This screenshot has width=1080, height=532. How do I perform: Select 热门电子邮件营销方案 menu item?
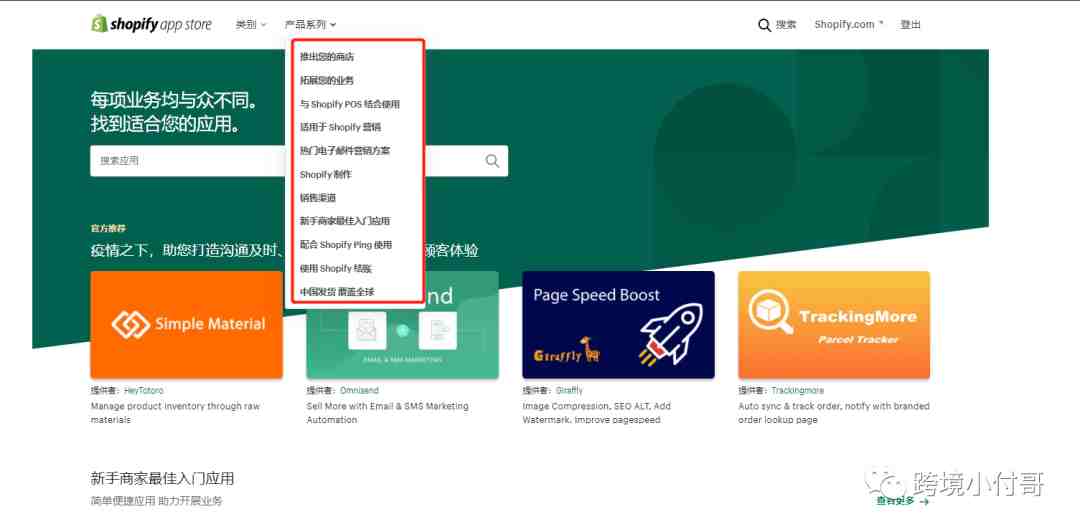point(345,151)
